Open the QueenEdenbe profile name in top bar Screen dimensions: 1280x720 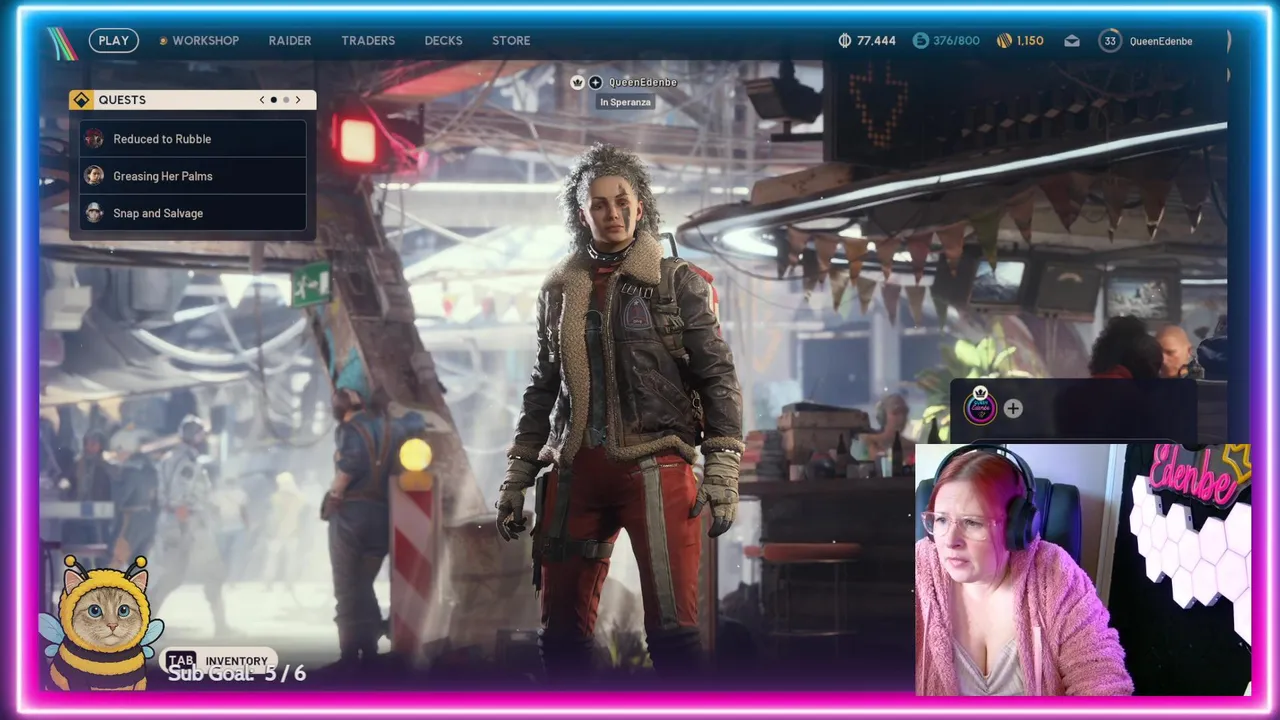coord(1161,41)
